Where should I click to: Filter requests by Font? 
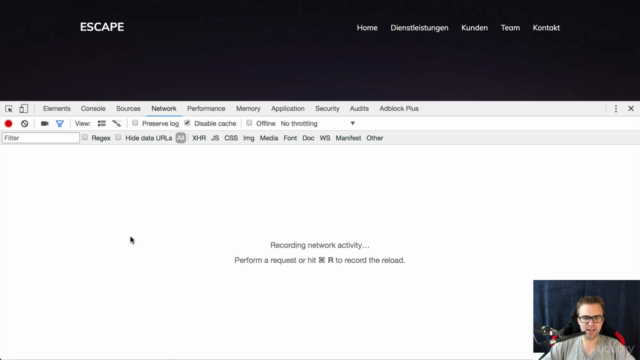[x=290, y=138]
